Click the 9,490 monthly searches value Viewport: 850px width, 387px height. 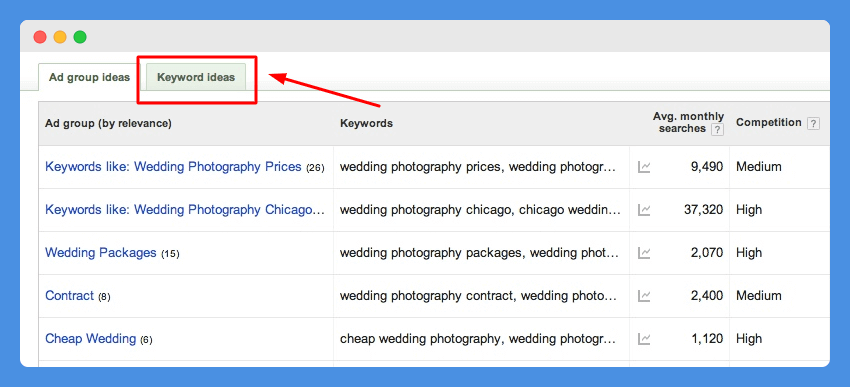coord(707,167)
